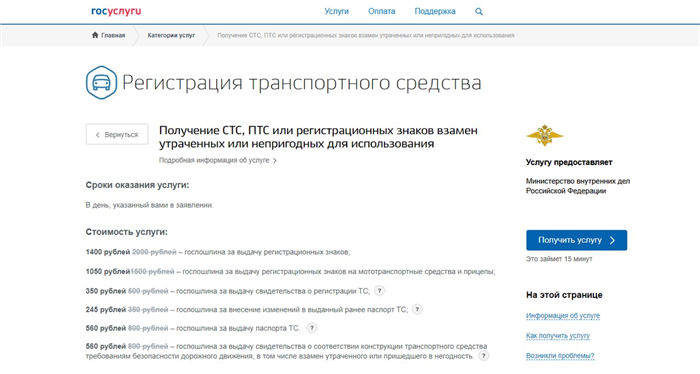Click the 245 рублей fee text
This screenshot has height=374, width=700.
click(246, 309)
